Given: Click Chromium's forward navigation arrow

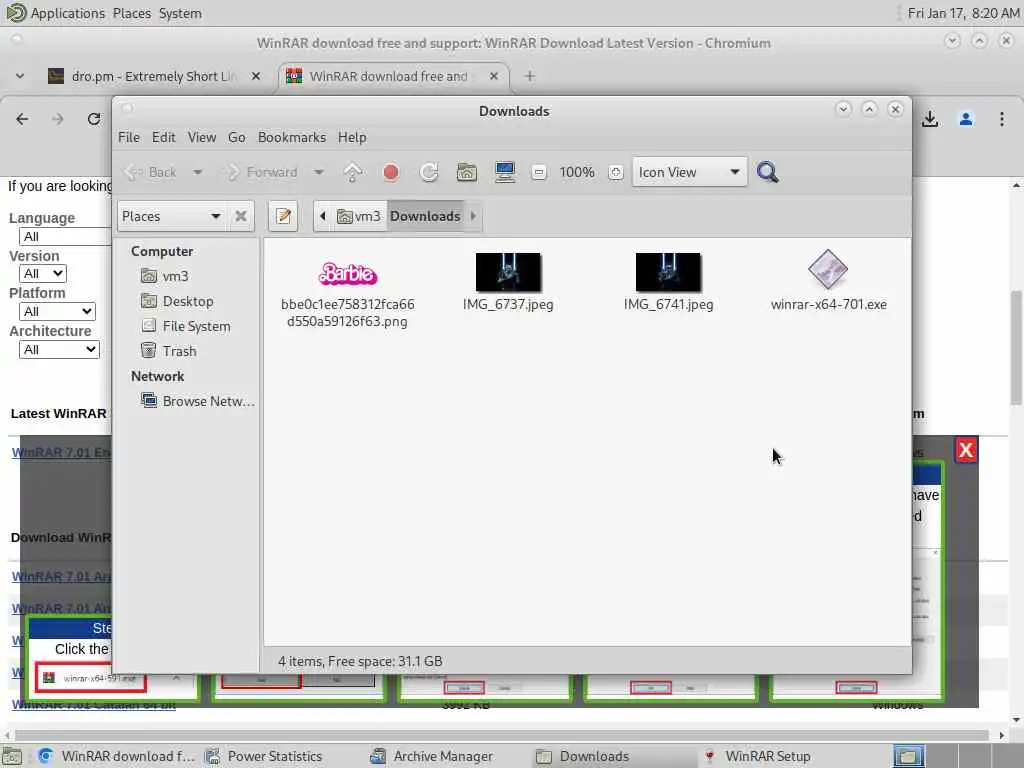Looking at the screenshot, I should (x=58, y=119).
